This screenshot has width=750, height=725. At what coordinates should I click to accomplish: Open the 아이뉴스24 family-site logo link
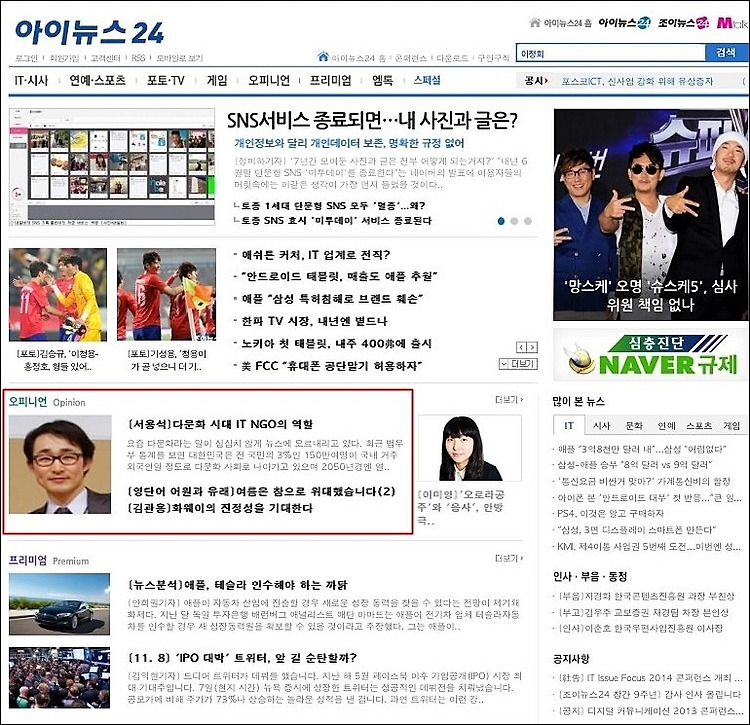pos(624,22)
